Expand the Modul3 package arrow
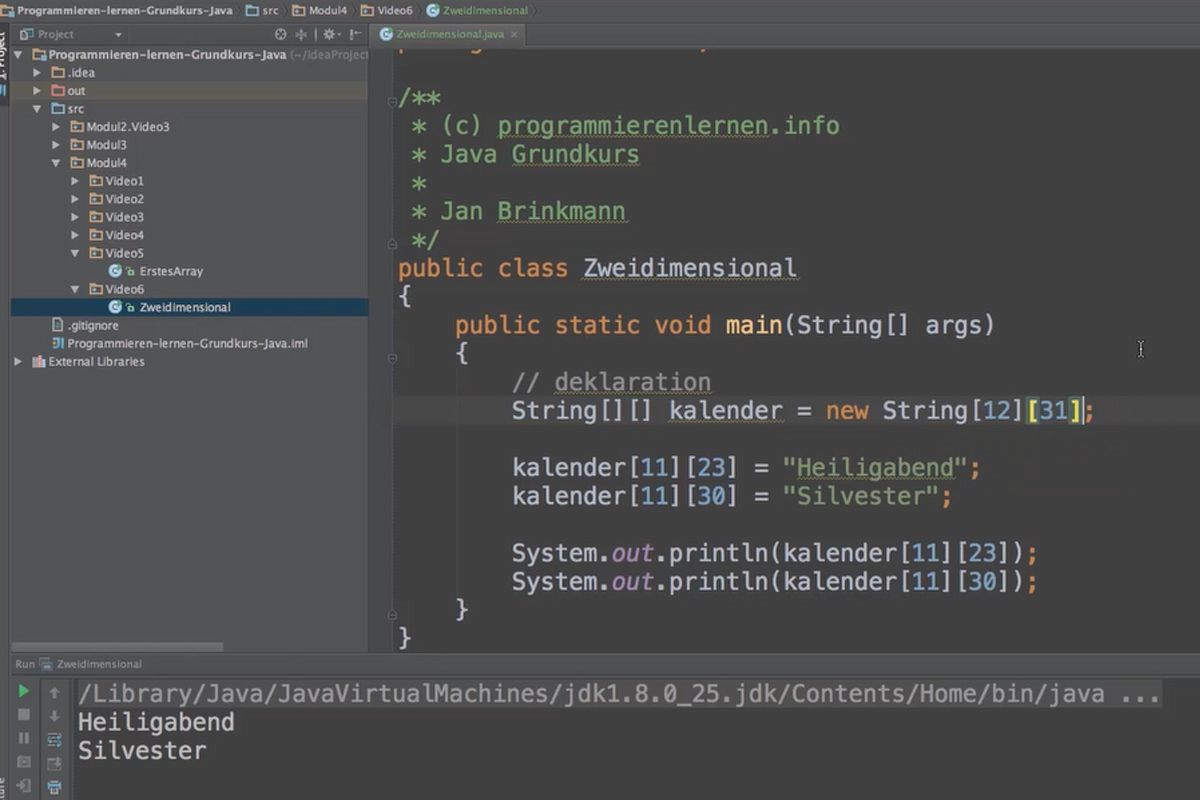The height and width of the screenshot is (800, 1200). (x=57, y=145)
